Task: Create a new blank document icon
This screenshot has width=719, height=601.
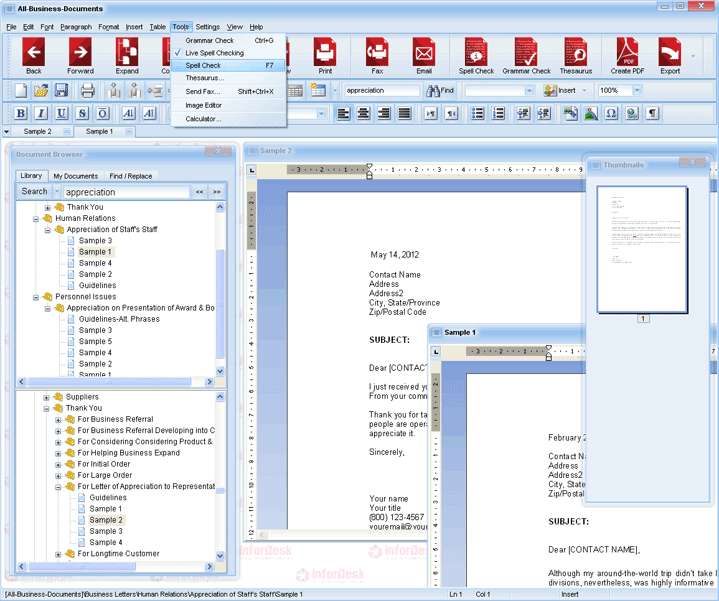Action: click(x=21, y=91)
